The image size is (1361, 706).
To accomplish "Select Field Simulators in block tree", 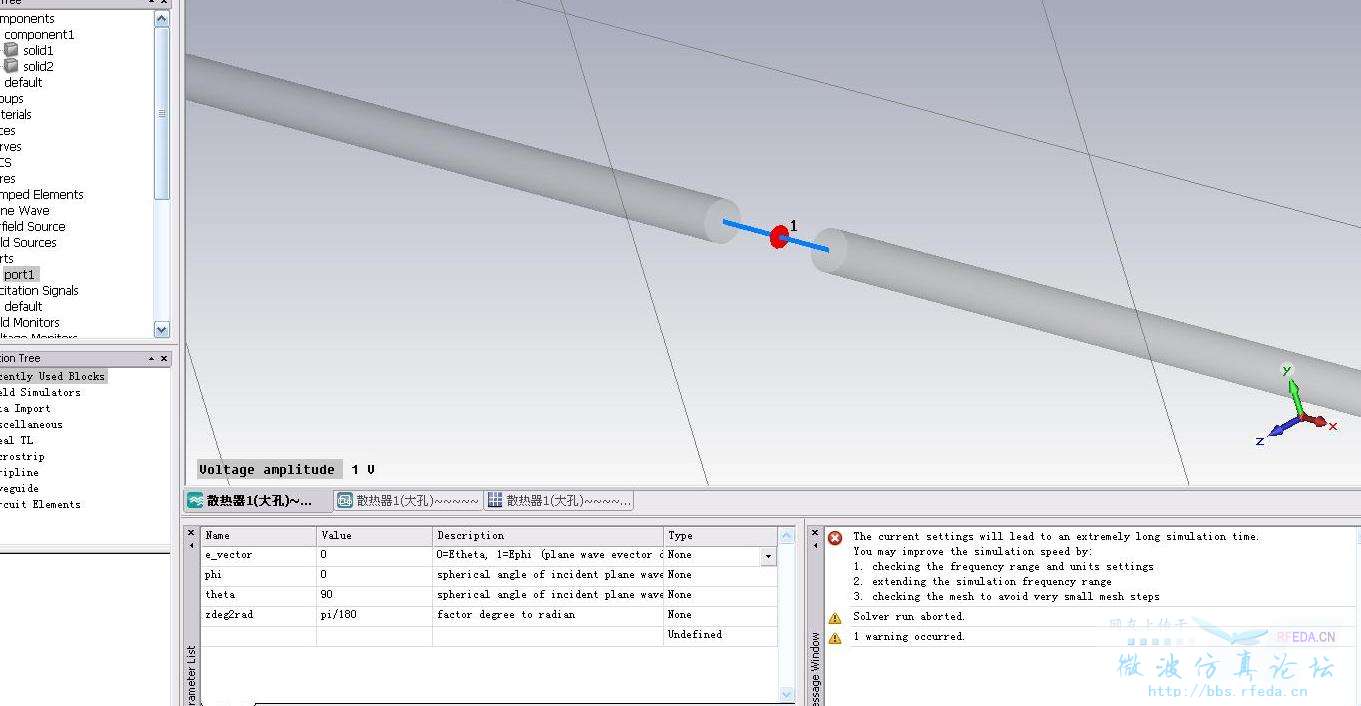I will [x=40, y=392].
